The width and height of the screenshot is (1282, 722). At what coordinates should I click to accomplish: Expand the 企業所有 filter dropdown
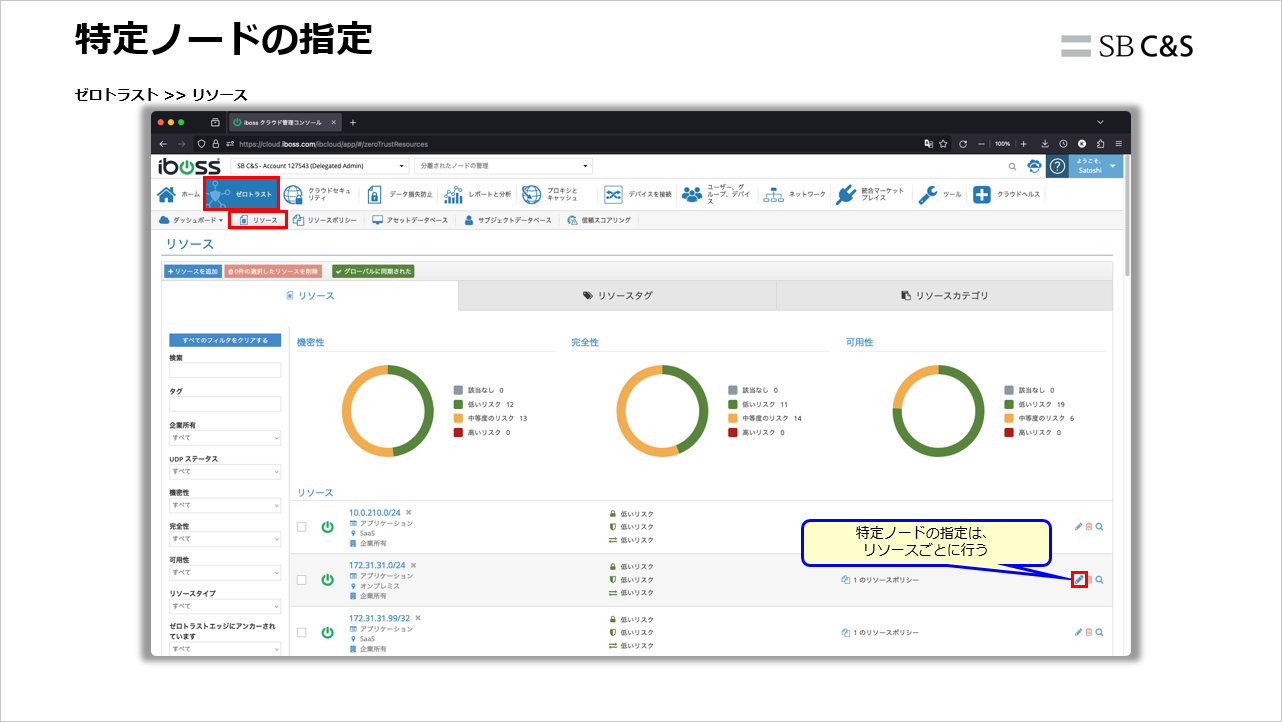pyautogui.click(x=225, y=437)
